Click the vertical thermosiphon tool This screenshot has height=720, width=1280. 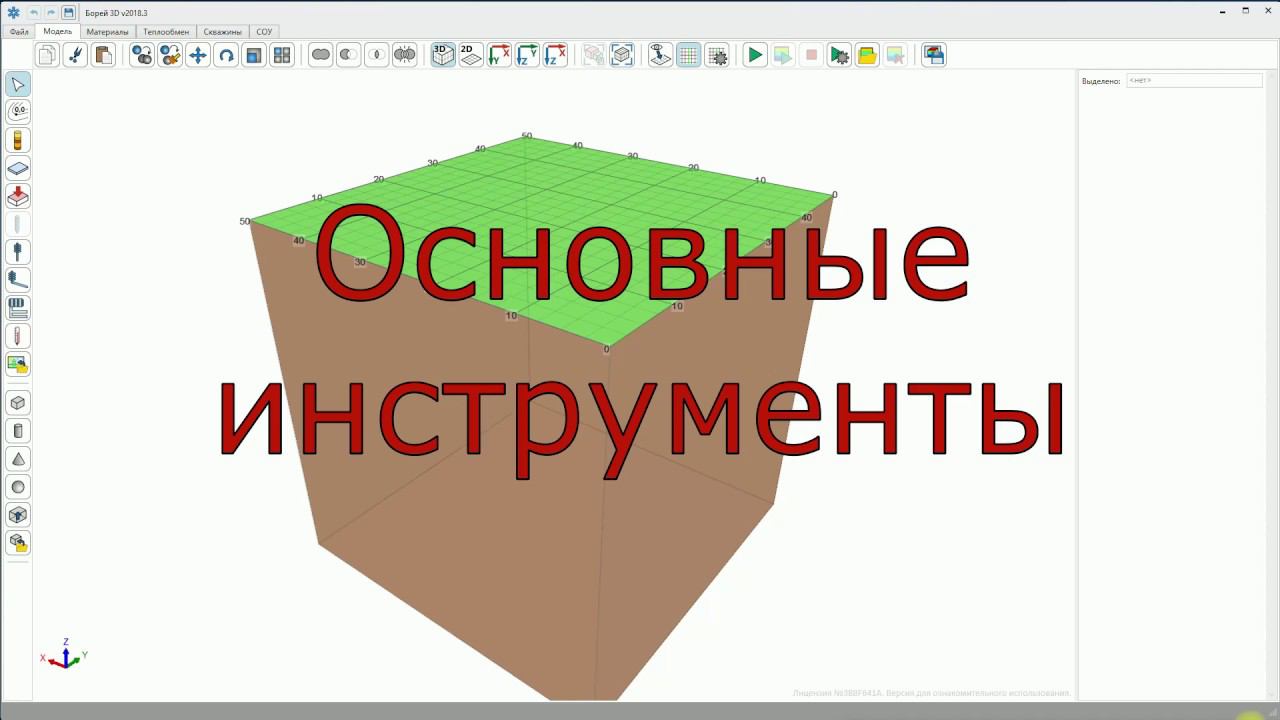tap(18, 252)
